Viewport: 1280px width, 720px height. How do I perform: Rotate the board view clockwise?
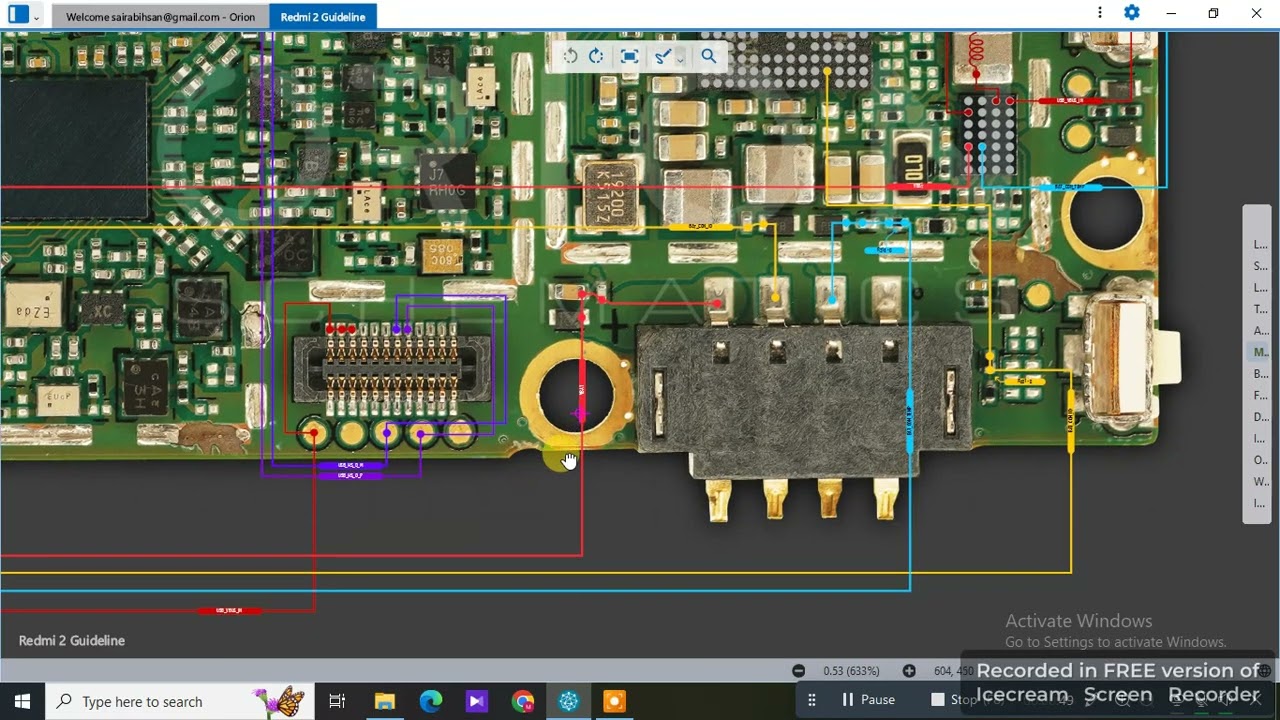[596, 57]
